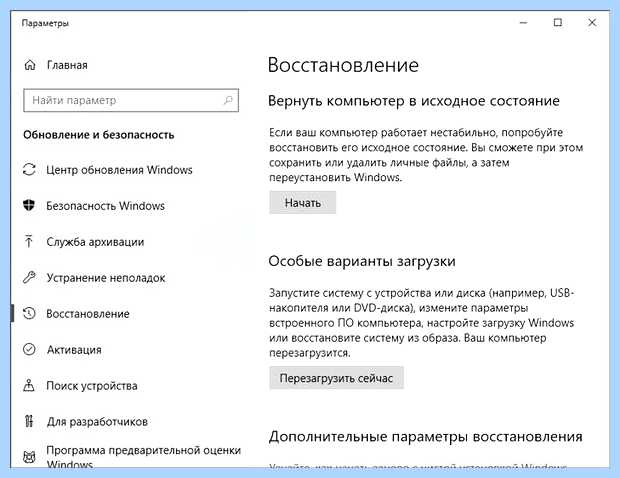
Task: Click the troubleshoot wrench icon
Action: 29,277
